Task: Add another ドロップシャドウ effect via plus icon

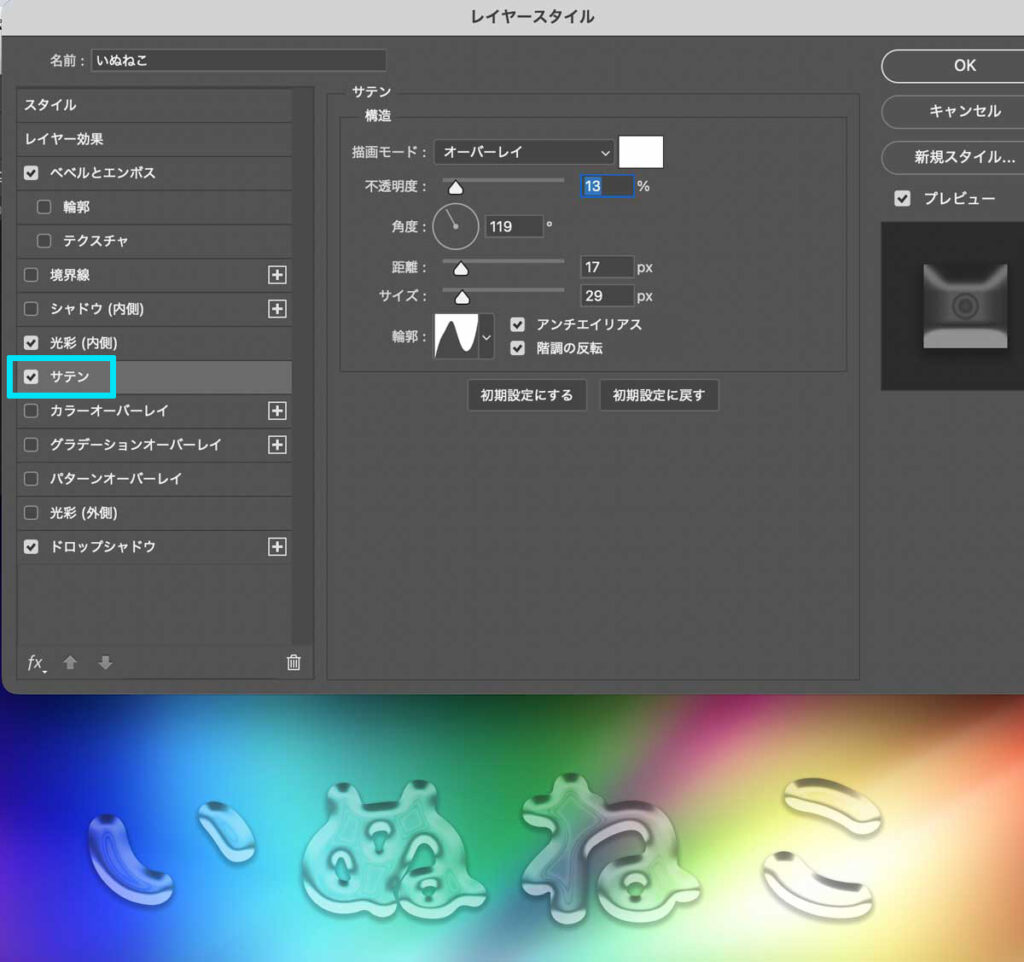Action: pyautogui.click(x=277, y=547)
